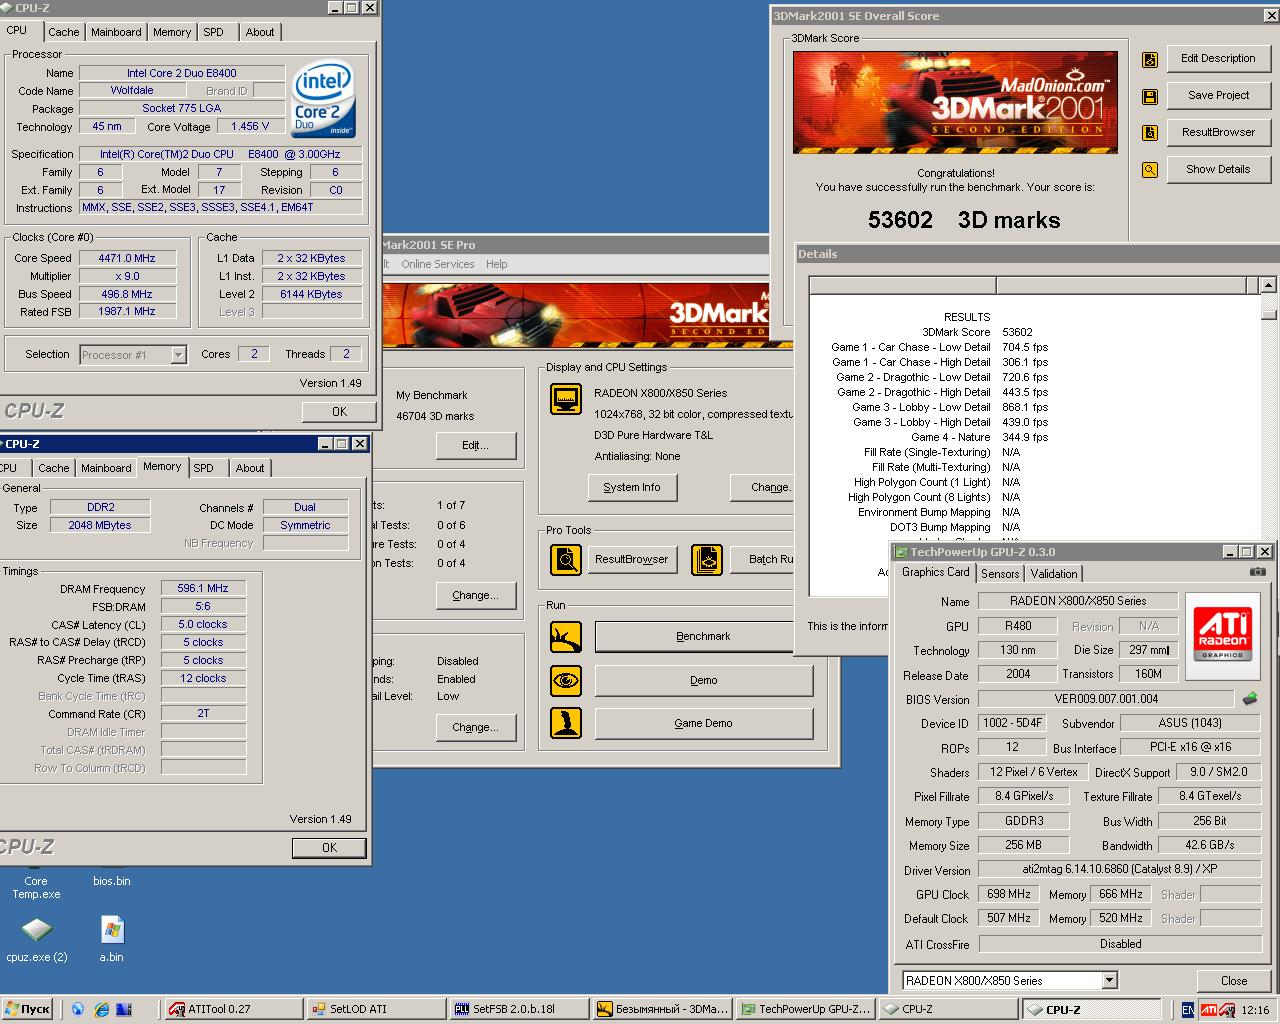Open Help menu in 3DMark2001 SE Pro
Screen dimensions: 1280x1024
[496, 264]
